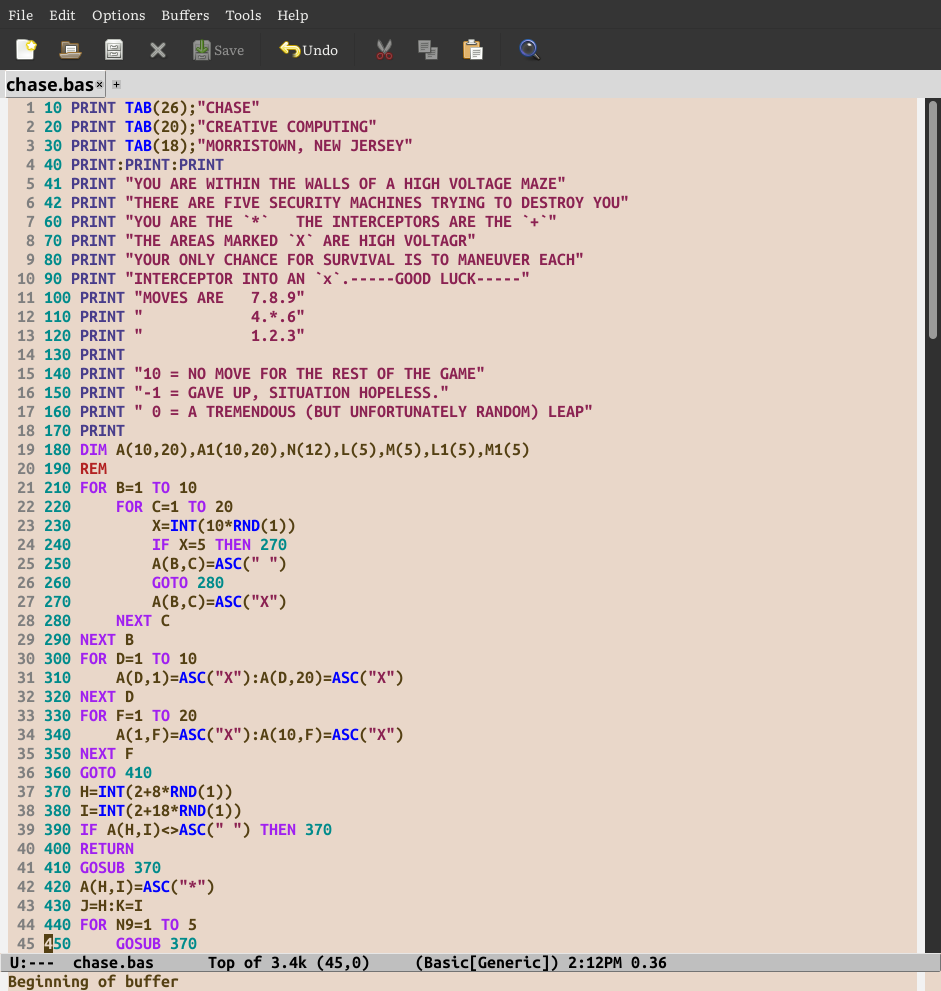Add a new tab with plus button
Viewport: 941px width, 991px height.
(x=116, y=84)
